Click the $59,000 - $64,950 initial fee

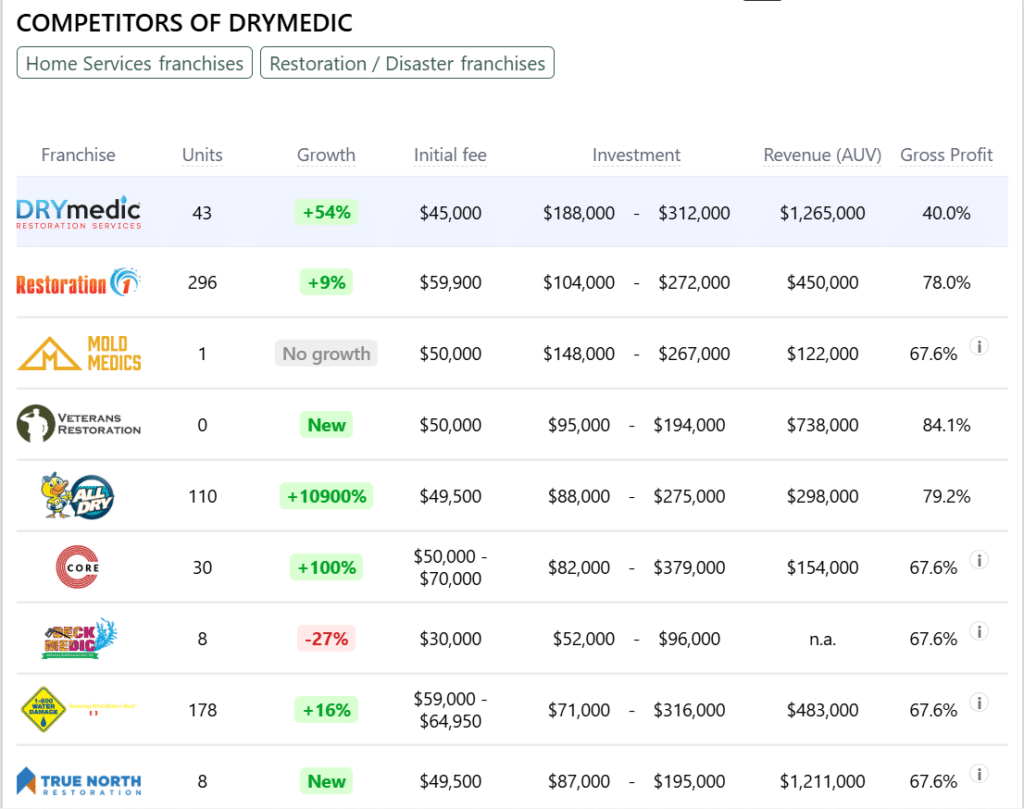pyautogui.click(x=450, y=709)
